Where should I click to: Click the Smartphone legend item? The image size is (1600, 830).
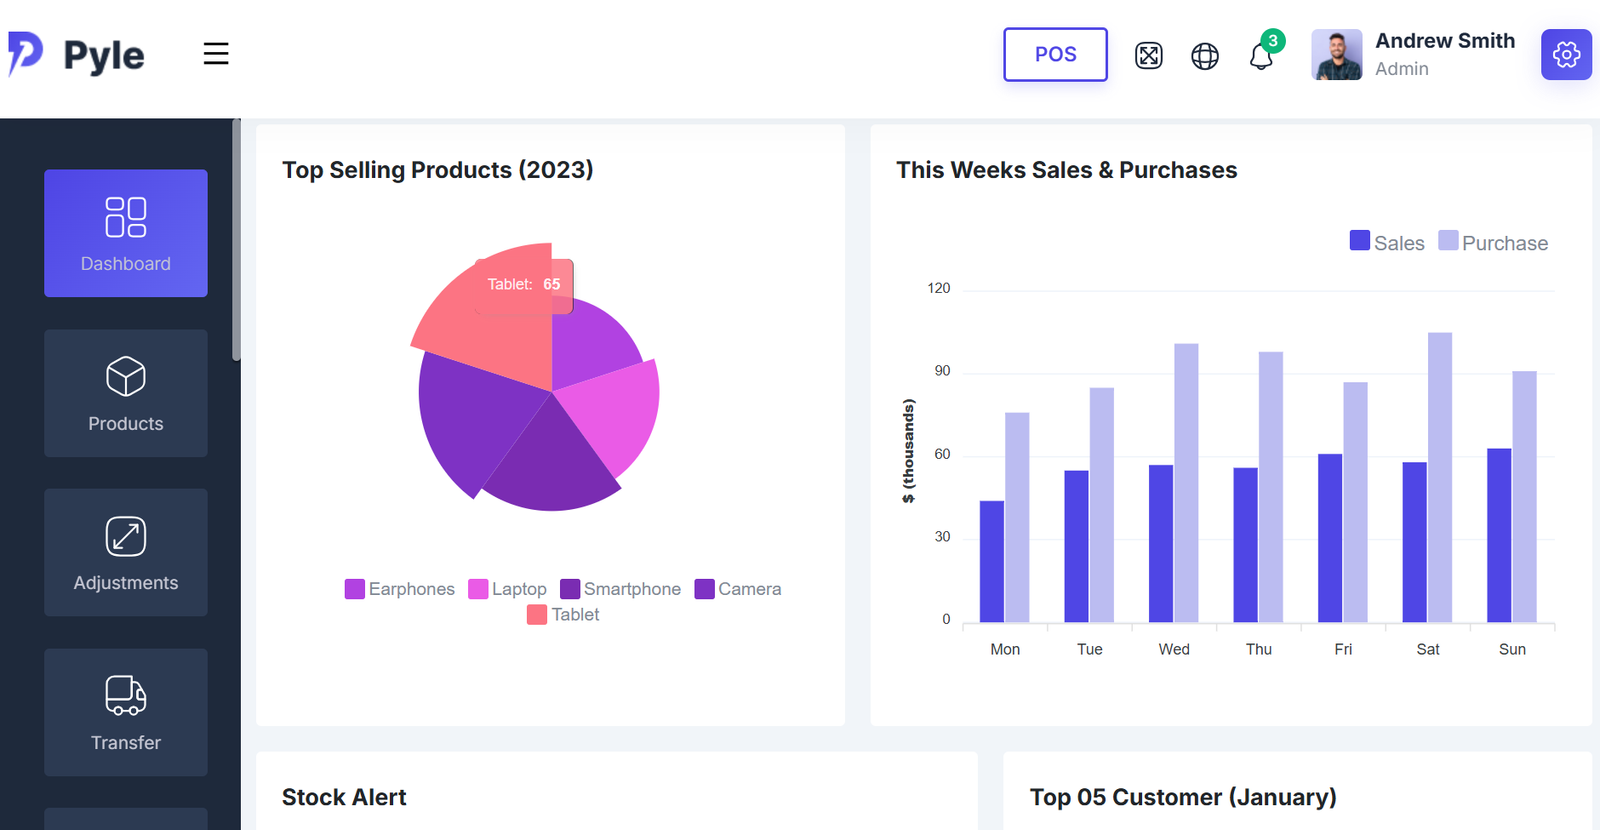621,589
